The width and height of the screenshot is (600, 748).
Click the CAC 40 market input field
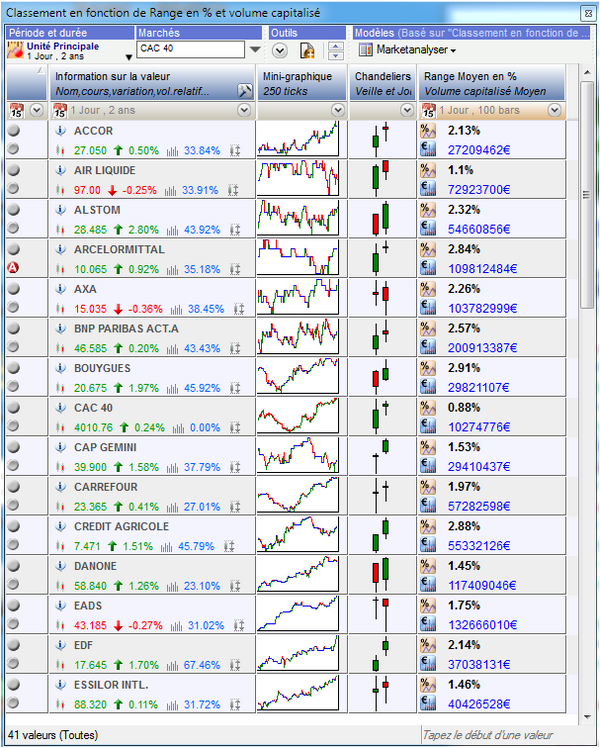point(191,49)
